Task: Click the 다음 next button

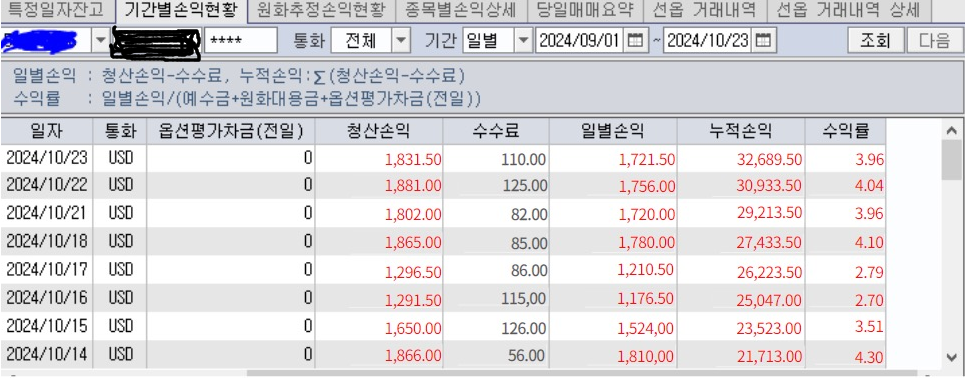Action: [934, 41]
